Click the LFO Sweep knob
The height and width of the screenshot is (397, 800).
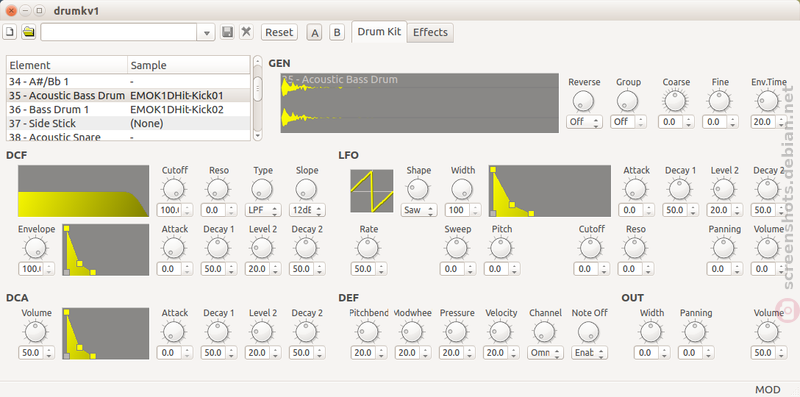pos(457,249)
